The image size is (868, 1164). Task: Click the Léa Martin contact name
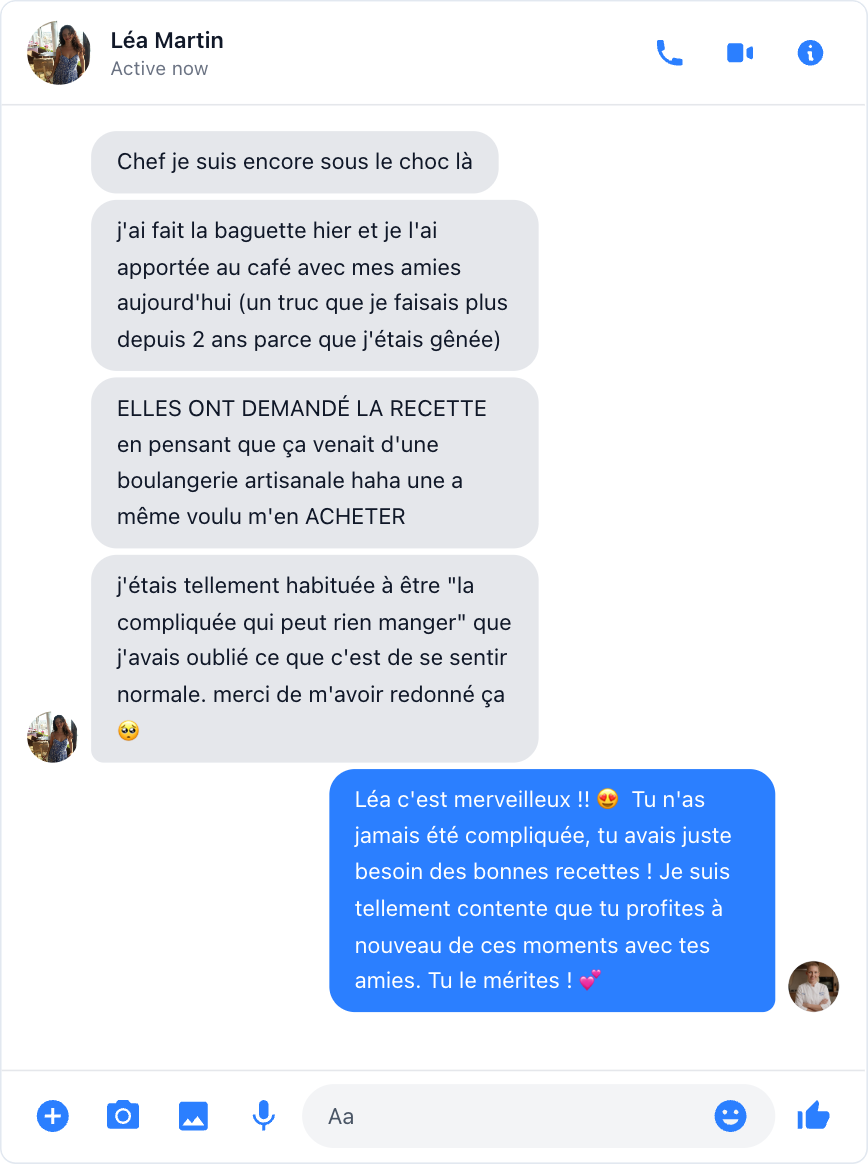pos(167,40)
